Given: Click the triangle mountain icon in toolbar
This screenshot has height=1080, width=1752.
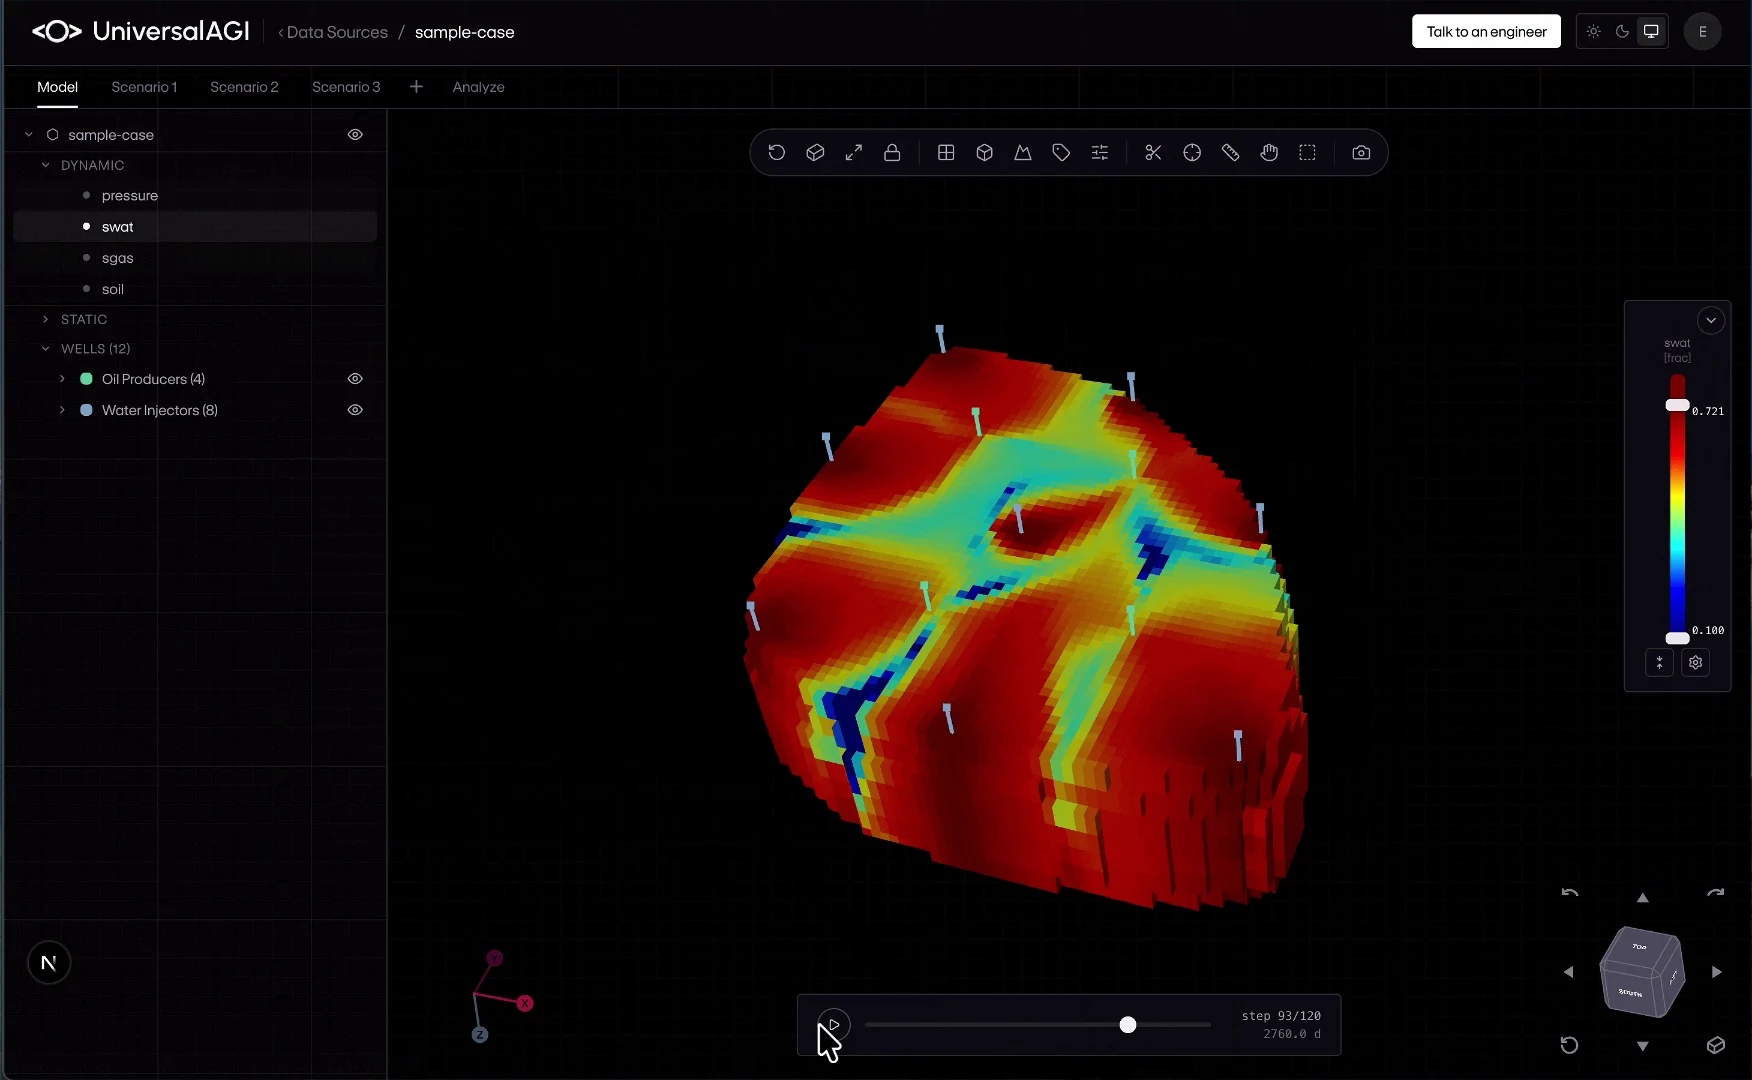Looking at the screenshot, I should tap(1023, 153).
